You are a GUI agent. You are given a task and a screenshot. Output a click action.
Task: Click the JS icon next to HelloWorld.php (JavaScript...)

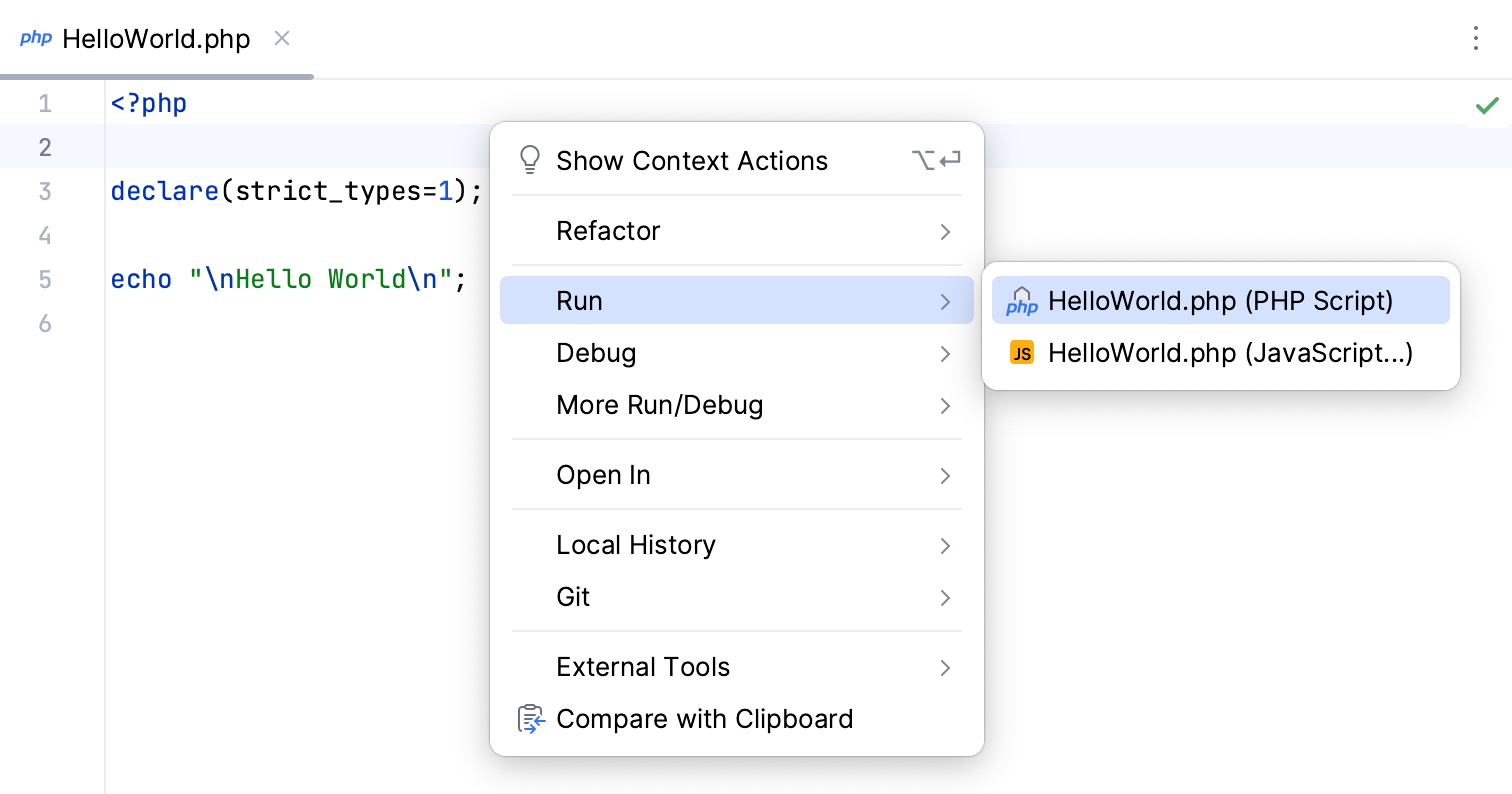pos(1021,352)
